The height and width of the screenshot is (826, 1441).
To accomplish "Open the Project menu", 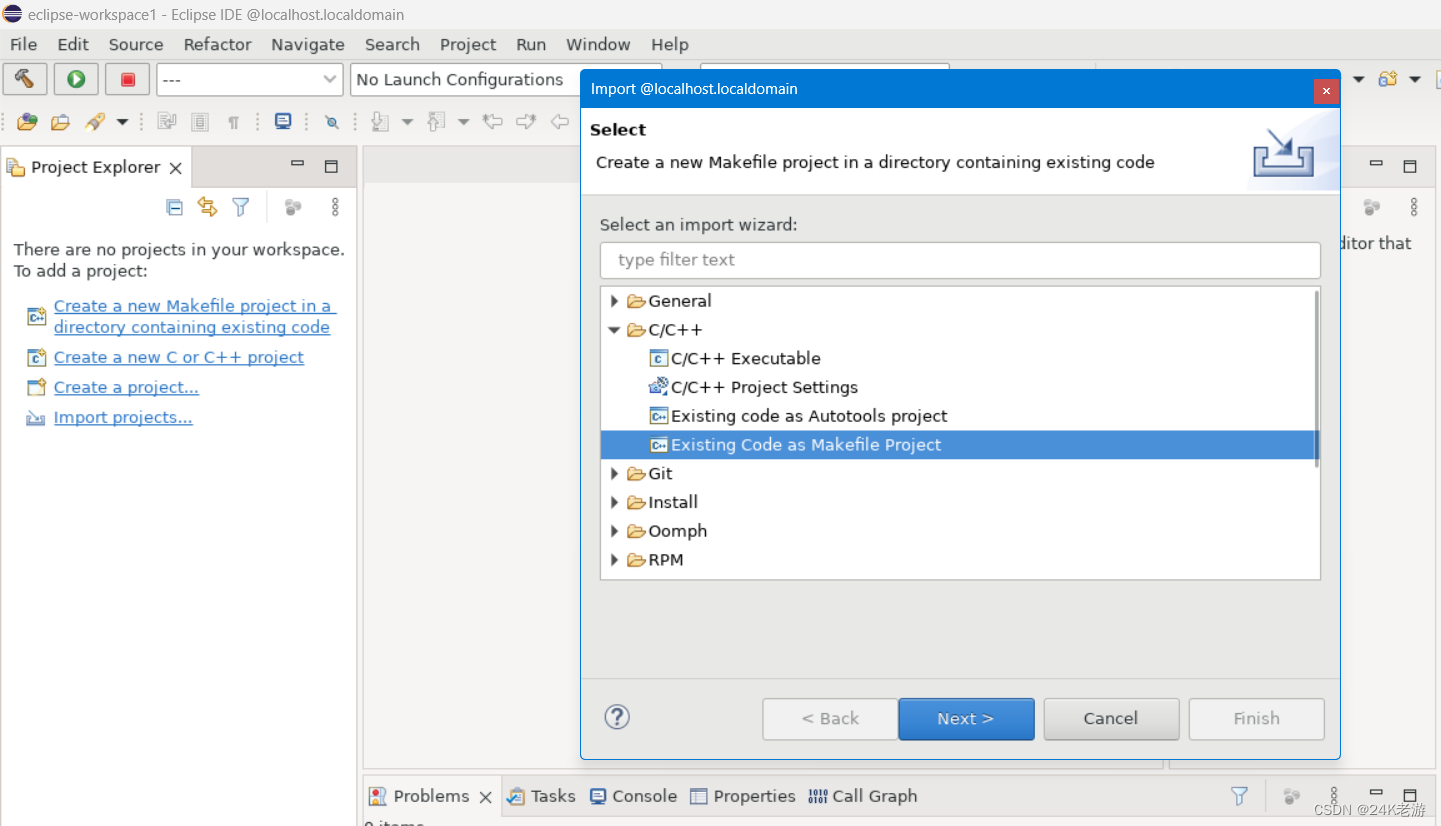I will (x=468, y=44).
